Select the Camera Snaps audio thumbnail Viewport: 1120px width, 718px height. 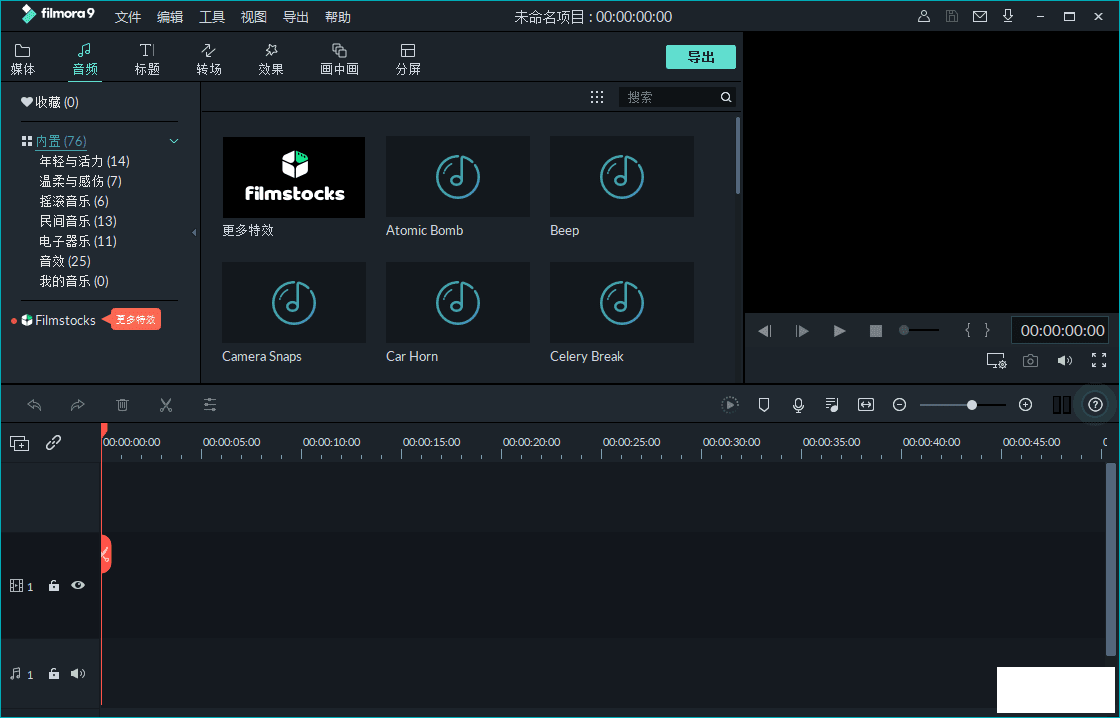click(294, 302)
